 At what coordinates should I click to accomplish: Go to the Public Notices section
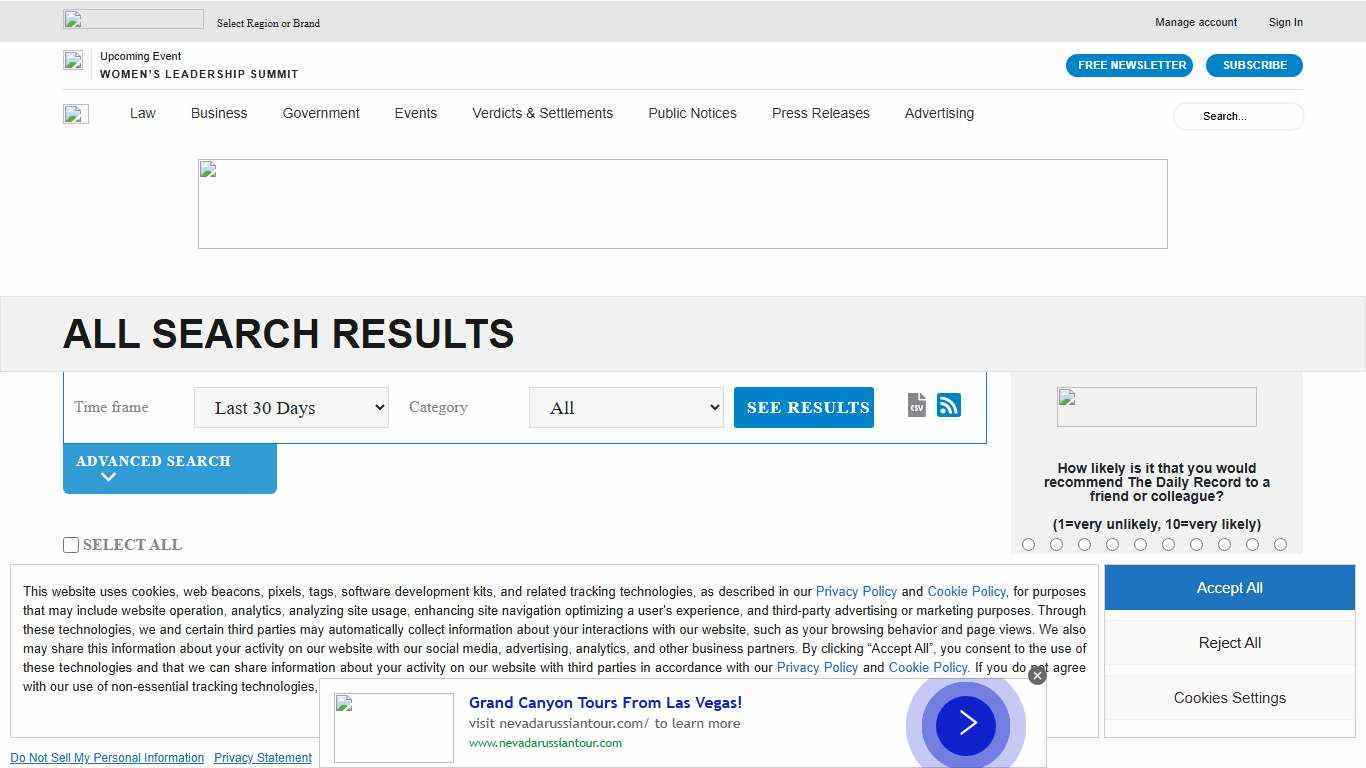click(692, 113)
